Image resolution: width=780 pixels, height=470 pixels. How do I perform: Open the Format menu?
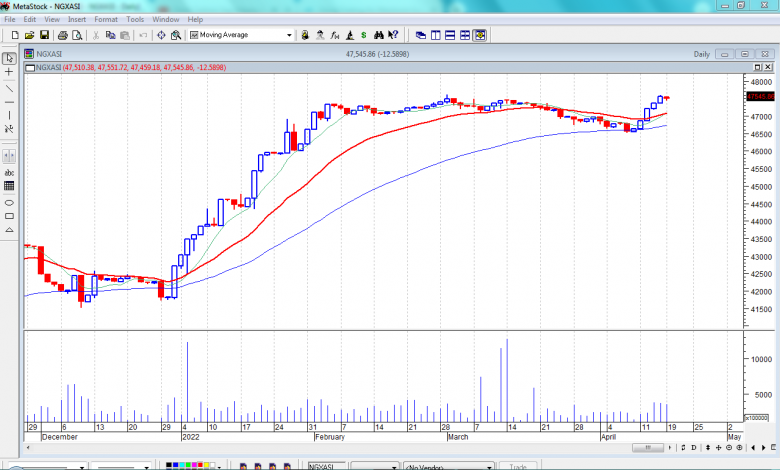tap(105, 19)
